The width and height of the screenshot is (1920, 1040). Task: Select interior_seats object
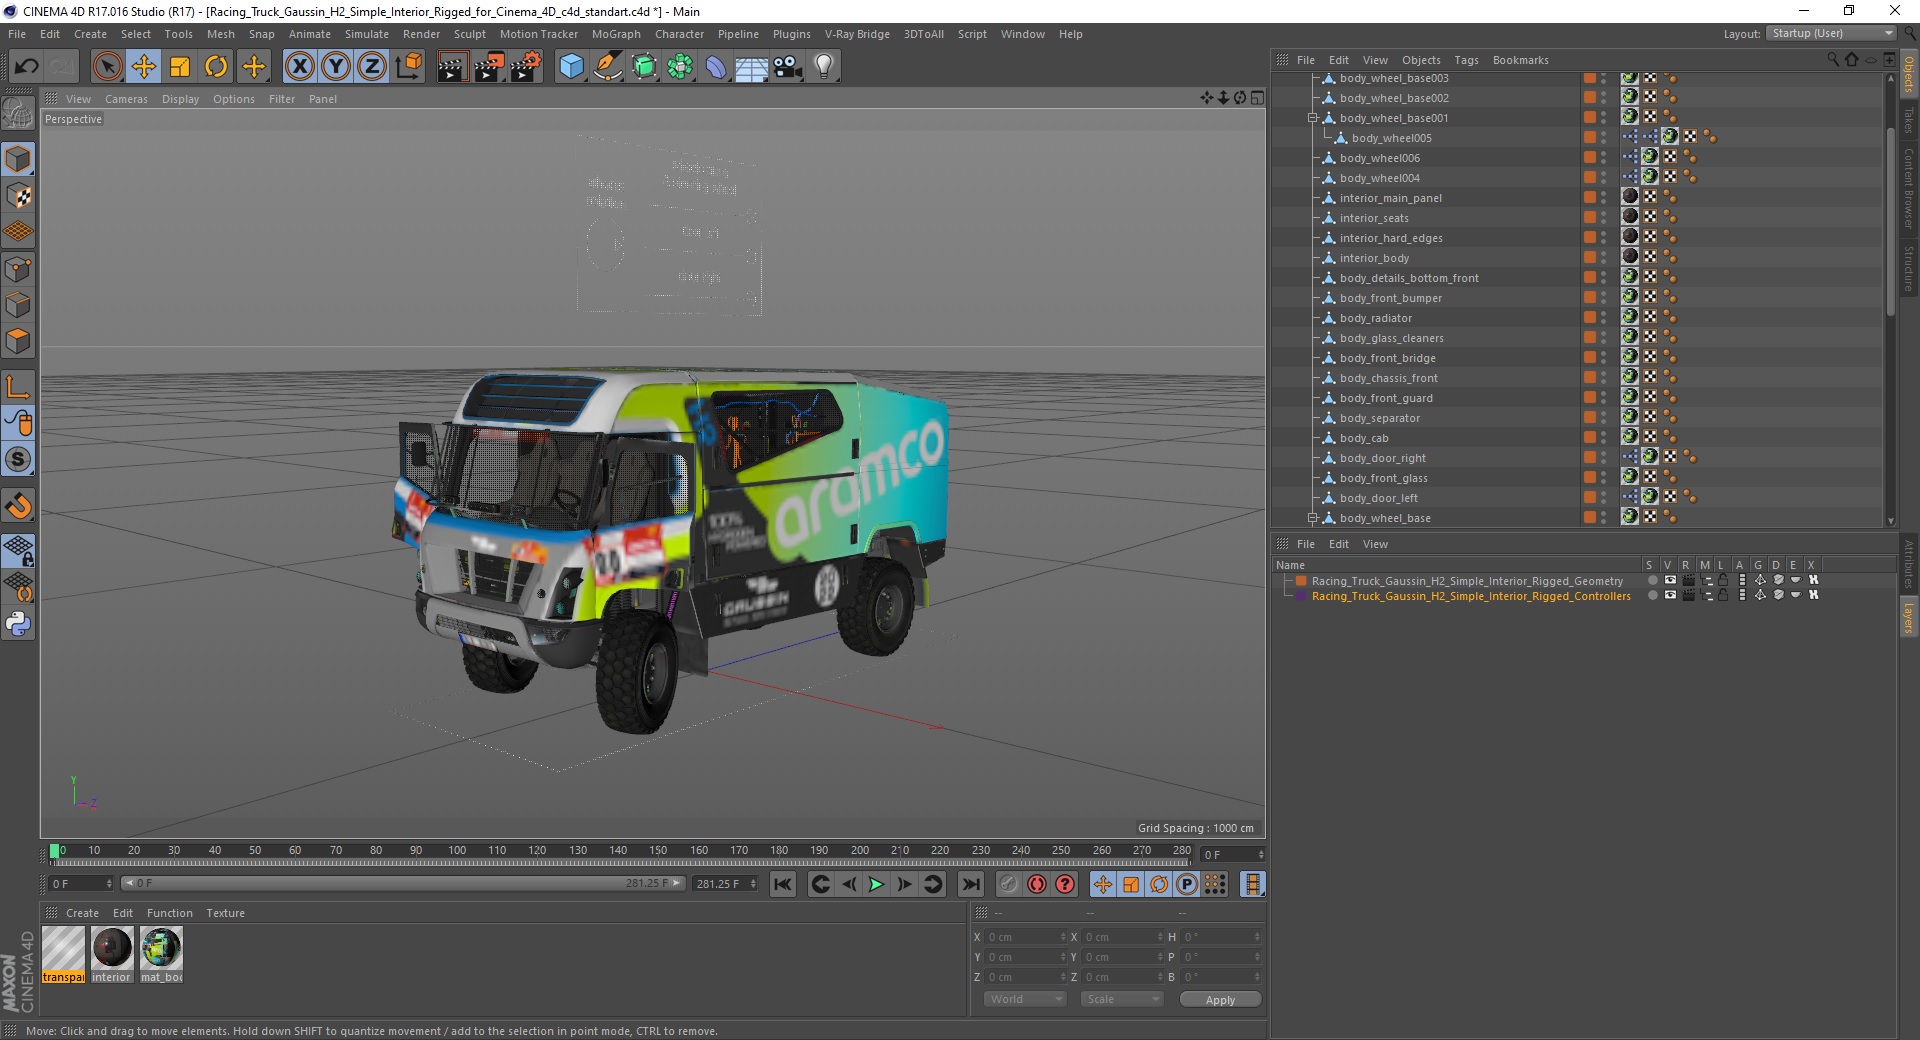[x=1374, y=218]
